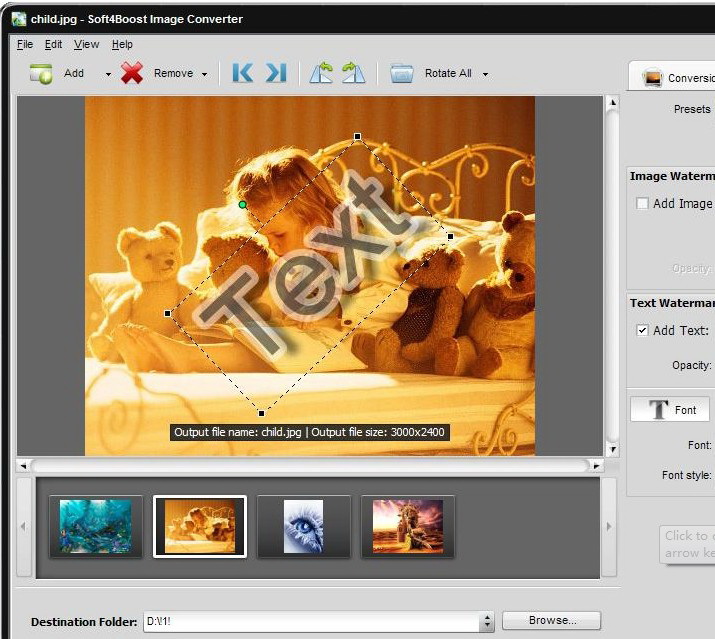The width and height of the screenshot is (715, 639).
Task: Select the underwater dolphins thumbnail
Action: tap(95, 526)
